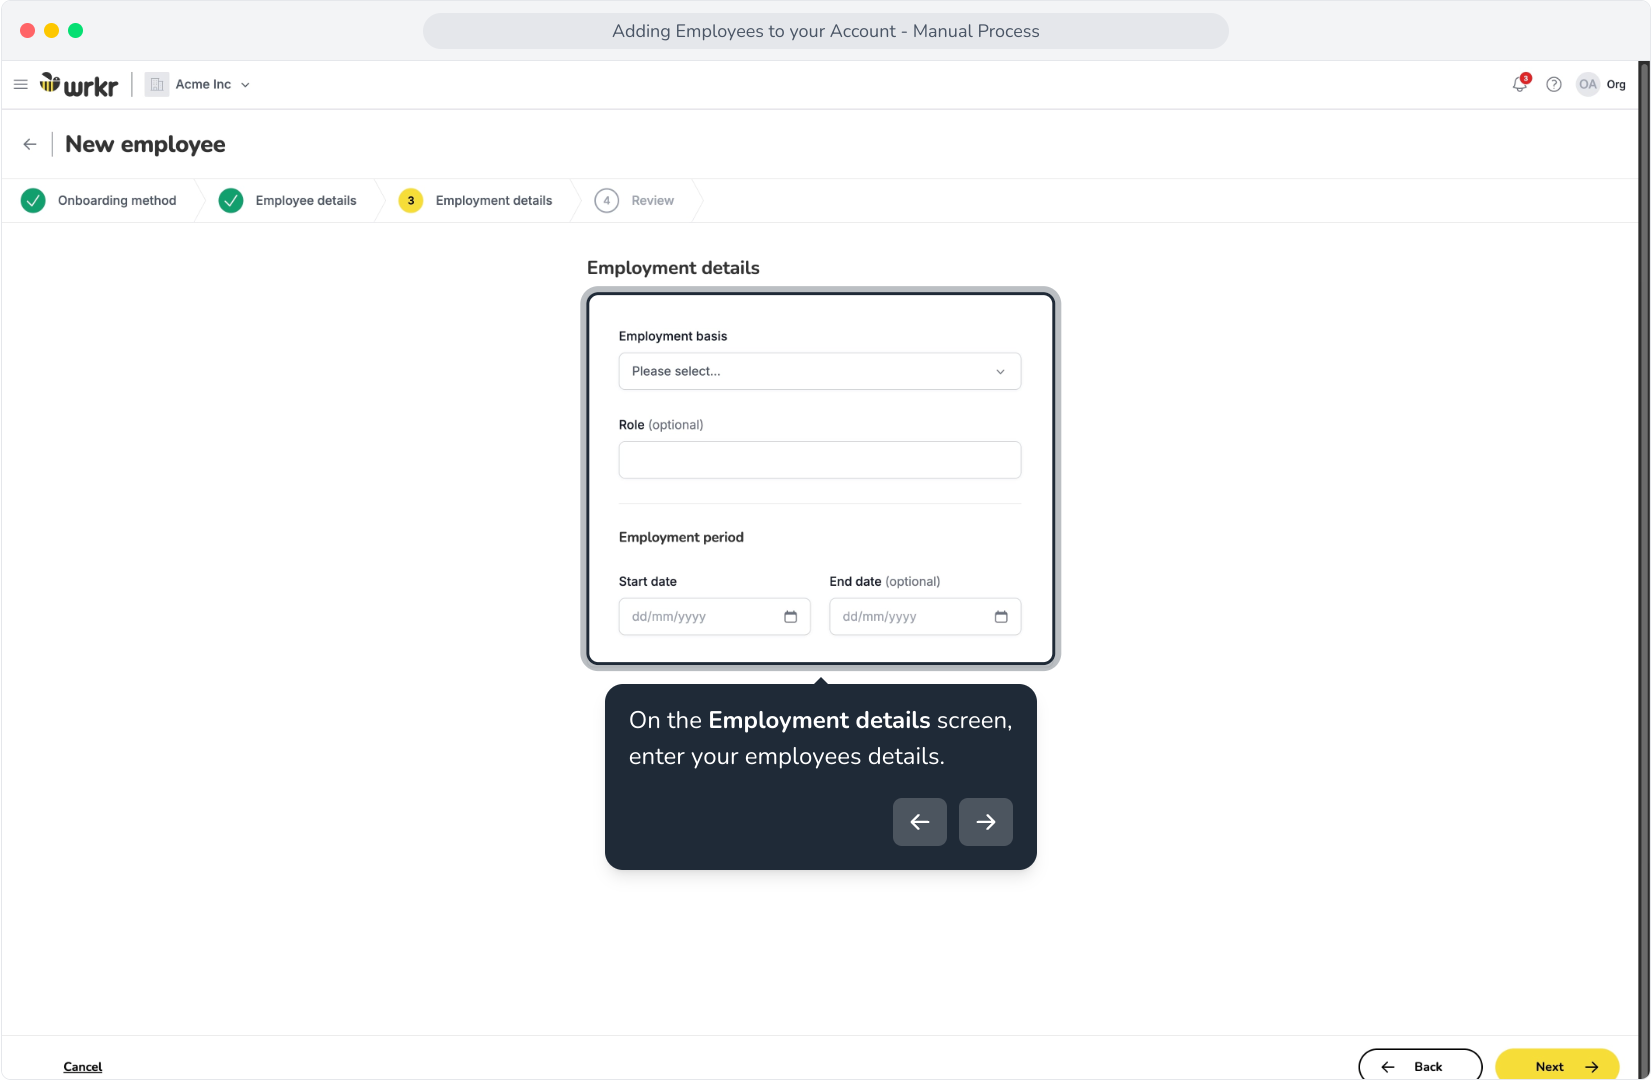Go to previous tooltip step arrow
Image resolution: width=1652 pixels, height=1080 pixels.
(920, 822)
